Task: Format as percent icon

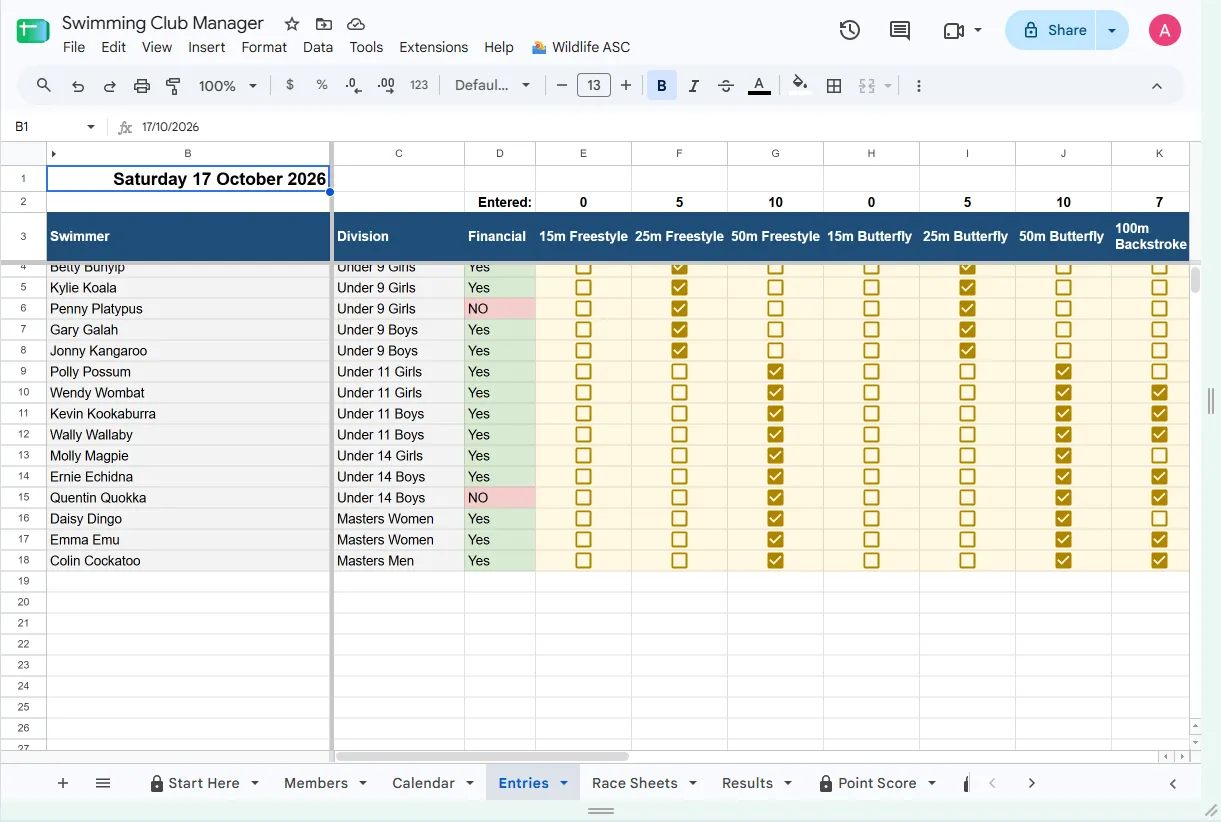Action: (x=322, y=86)
